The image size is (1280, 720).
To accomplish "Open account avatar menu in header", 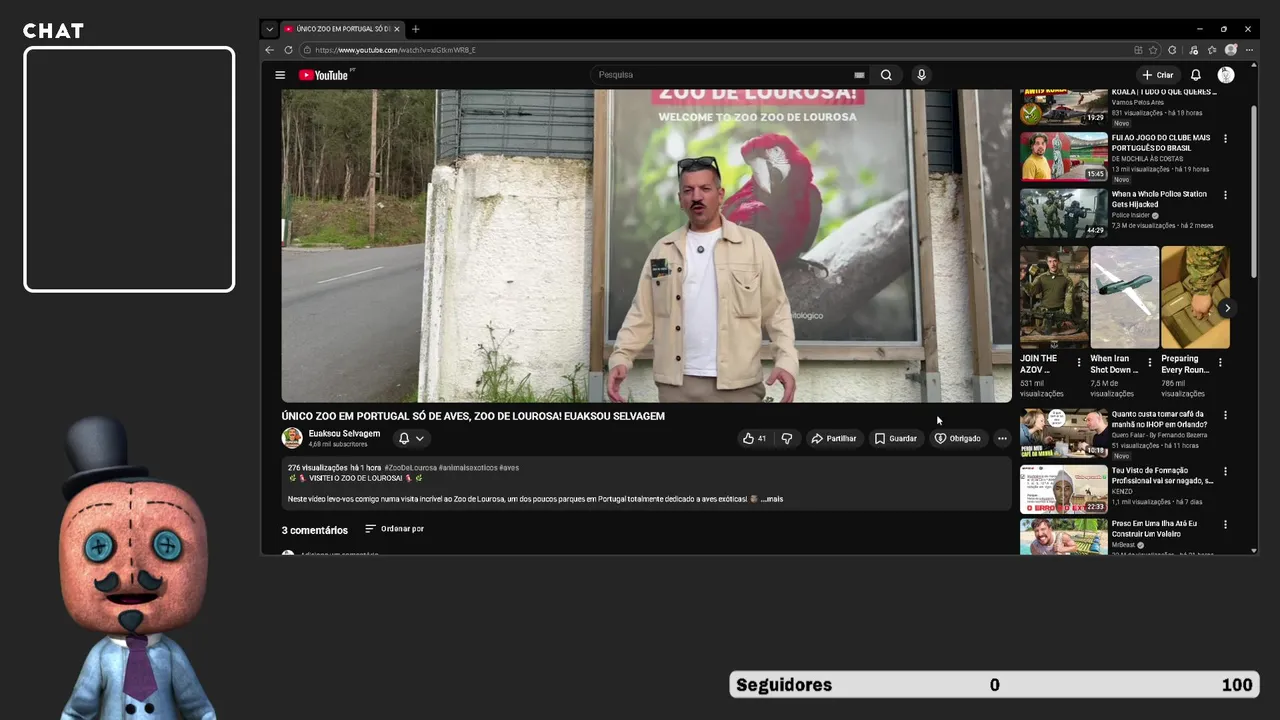I will click(x=1226, y=75).
